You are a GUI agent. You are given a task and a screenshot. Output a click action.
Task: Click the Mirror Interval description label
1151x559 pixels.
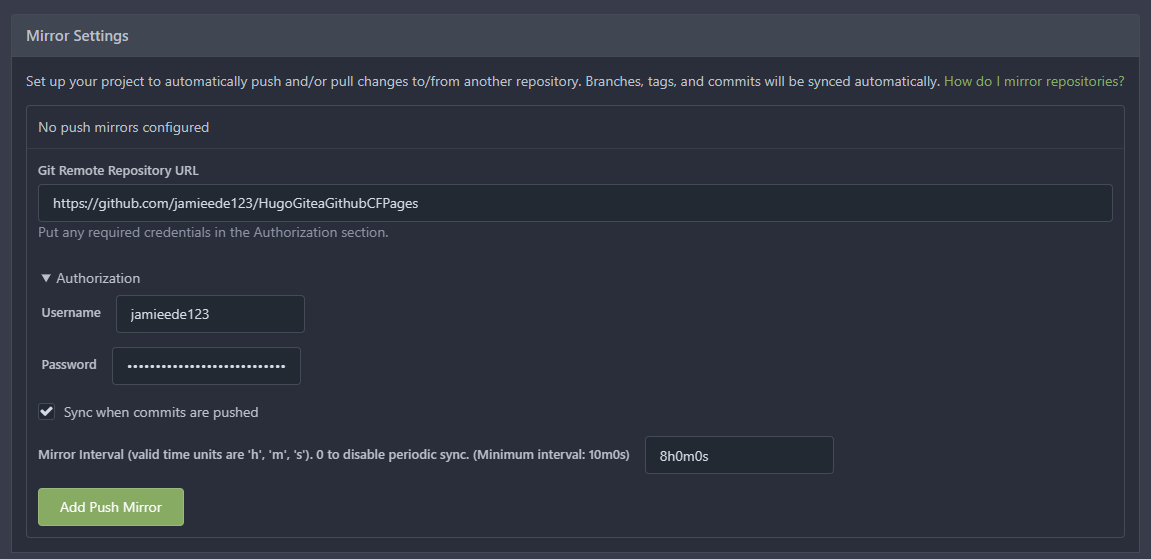pyautogui.click(x=333, y=455)
